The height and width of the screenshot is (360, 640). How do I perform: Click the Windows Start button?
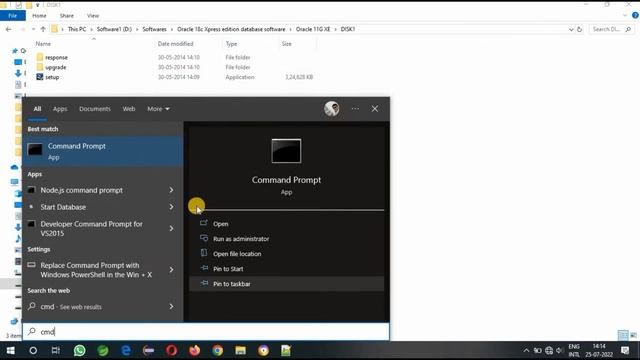[11, 350]
